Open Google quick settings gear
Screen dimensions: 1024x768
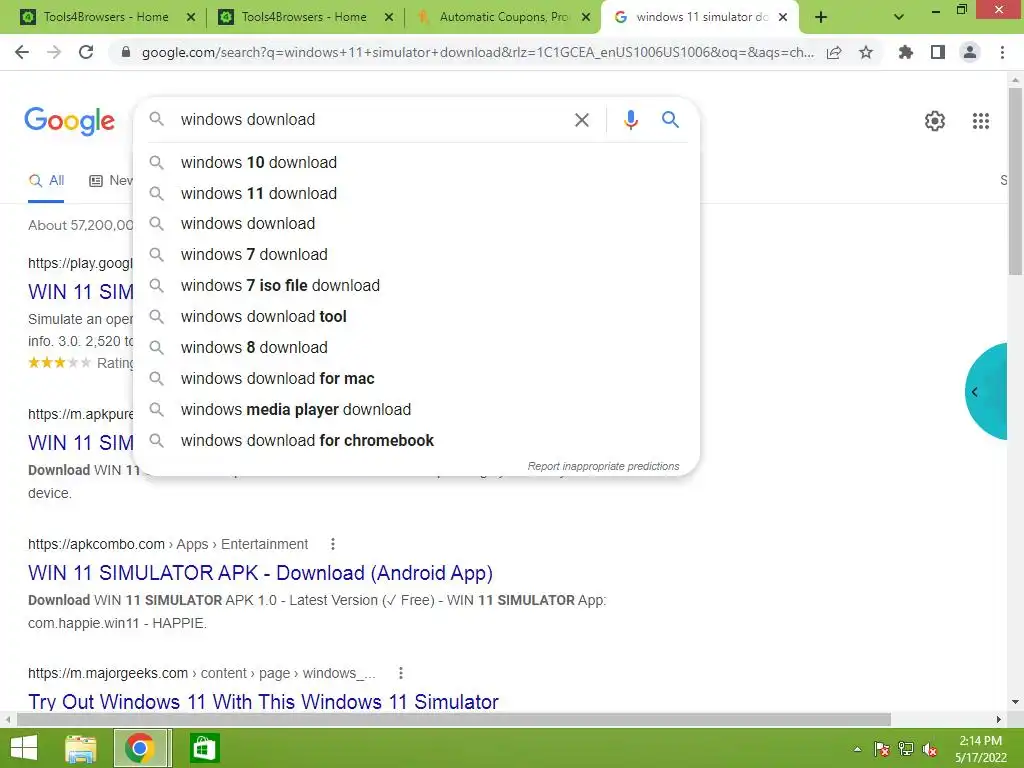click(935, 121)
